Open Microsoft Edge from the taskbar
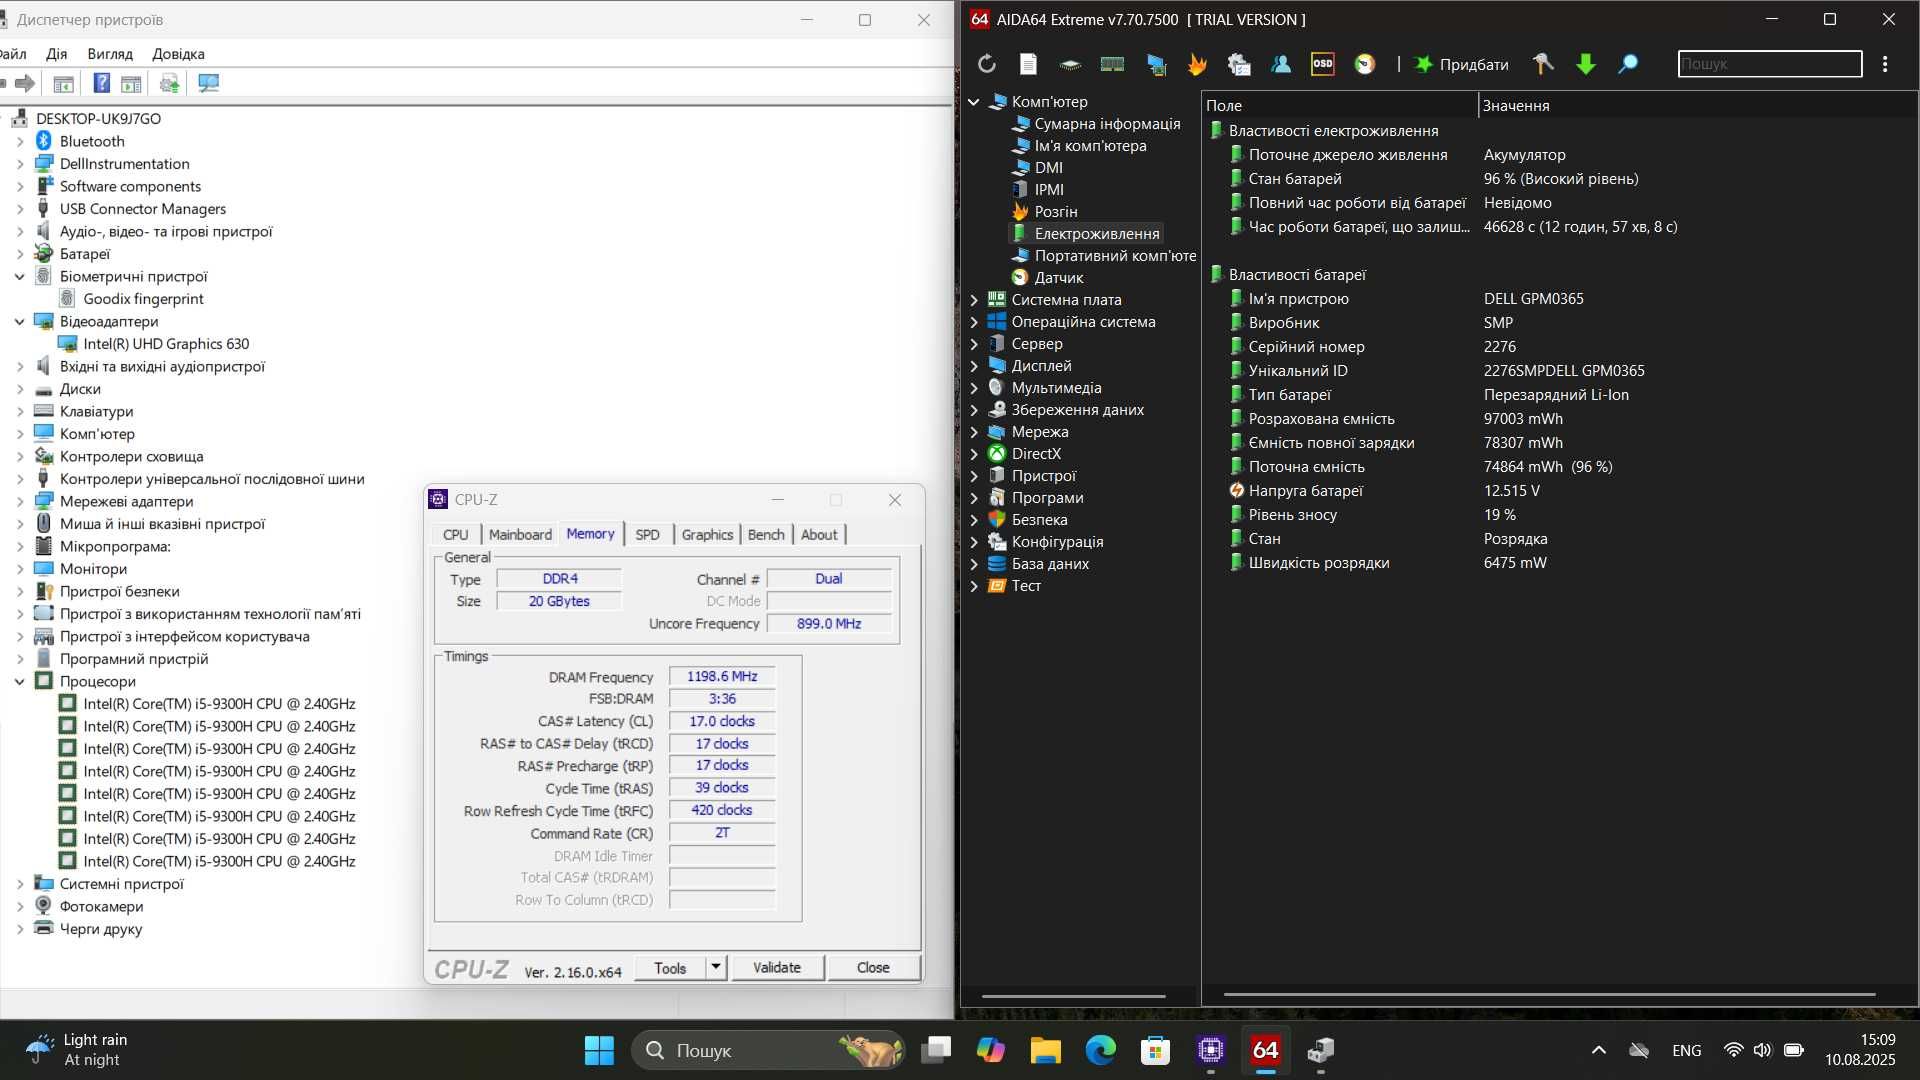1920x1080 pixels. 1100,1050
